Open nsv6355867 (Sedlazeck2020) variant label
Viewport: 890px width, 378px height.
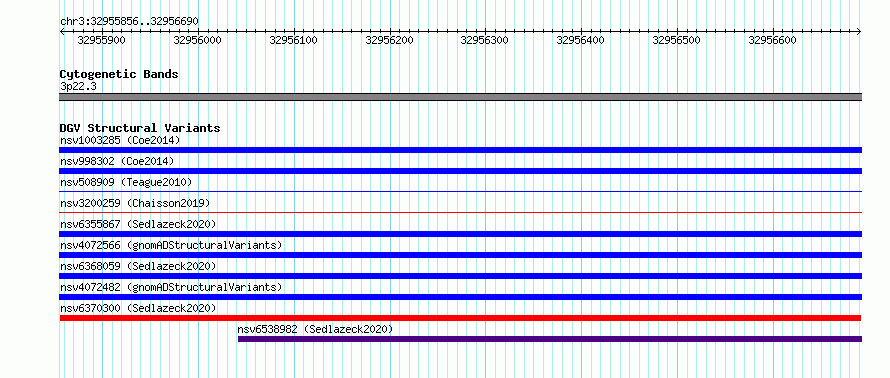(x=138, y=224)
